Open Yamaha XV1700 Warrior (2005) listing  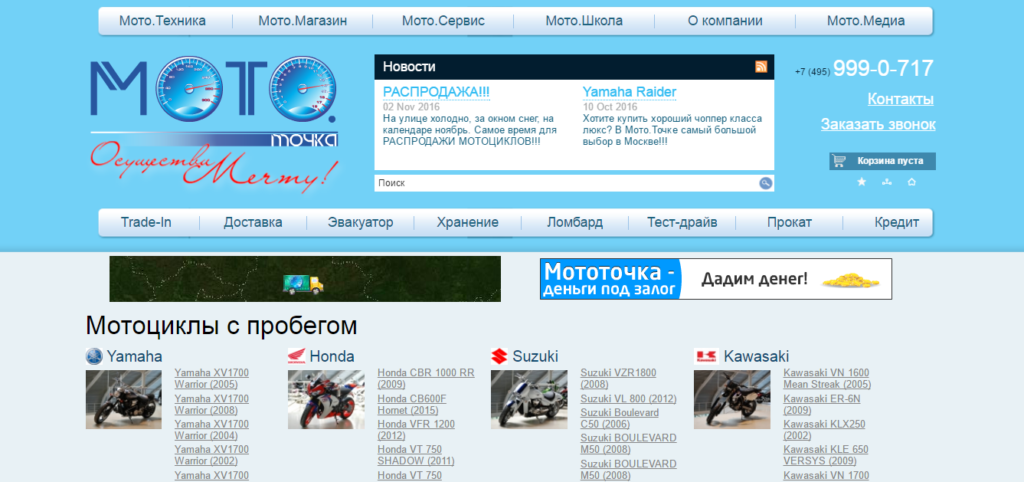pos(212,379)
